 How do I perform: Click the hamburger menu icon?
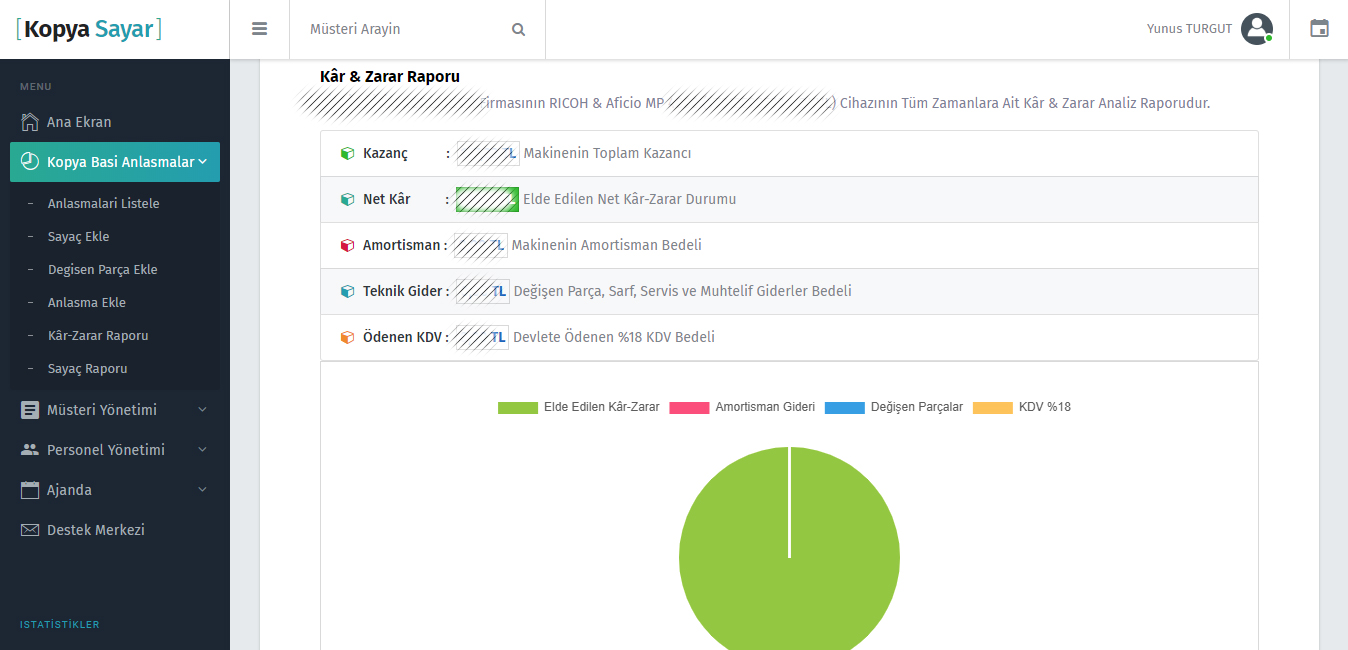coord(259,29)
